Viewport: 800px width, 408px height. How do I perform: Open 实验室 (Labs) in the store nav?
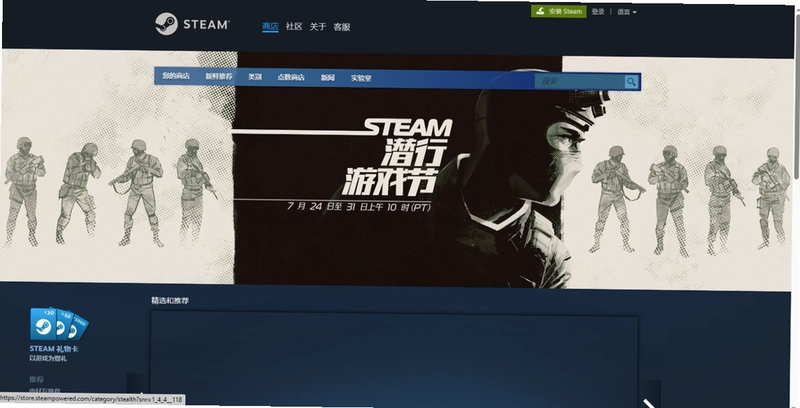tap(361, 79)
